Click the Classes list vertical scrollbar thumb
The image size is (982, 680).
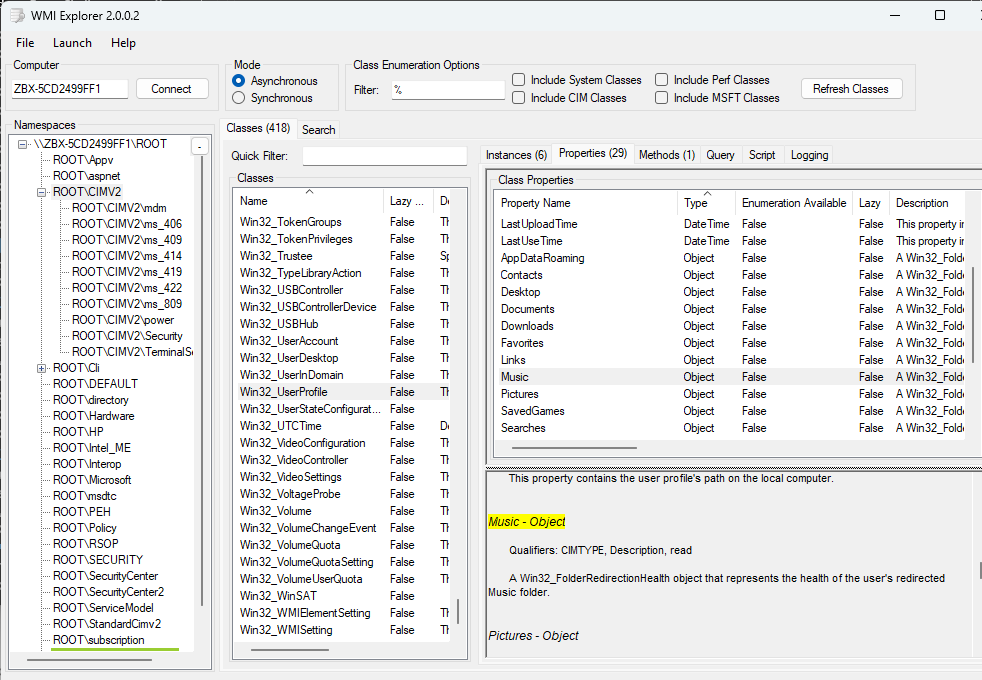tap(459, 610)
